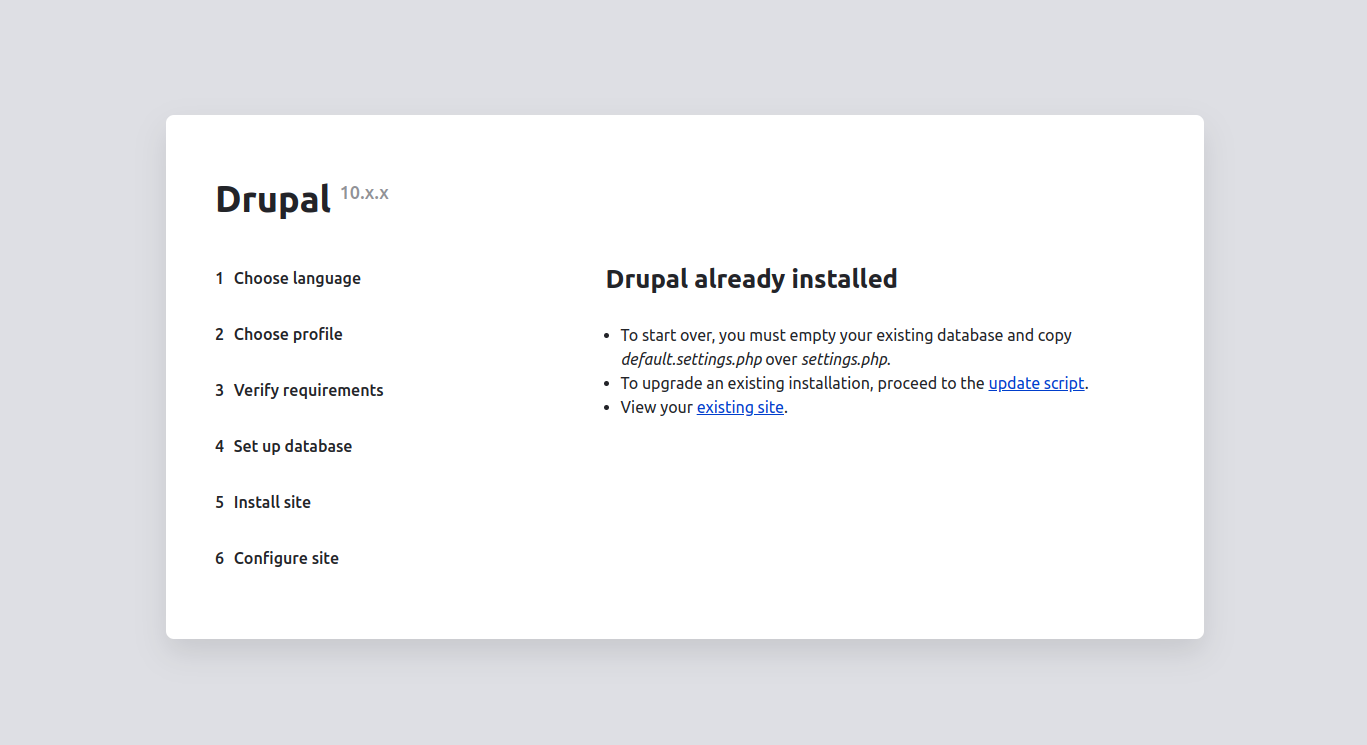Select the Choose profile step
The image size is (1367, 745).
[288, 334]
